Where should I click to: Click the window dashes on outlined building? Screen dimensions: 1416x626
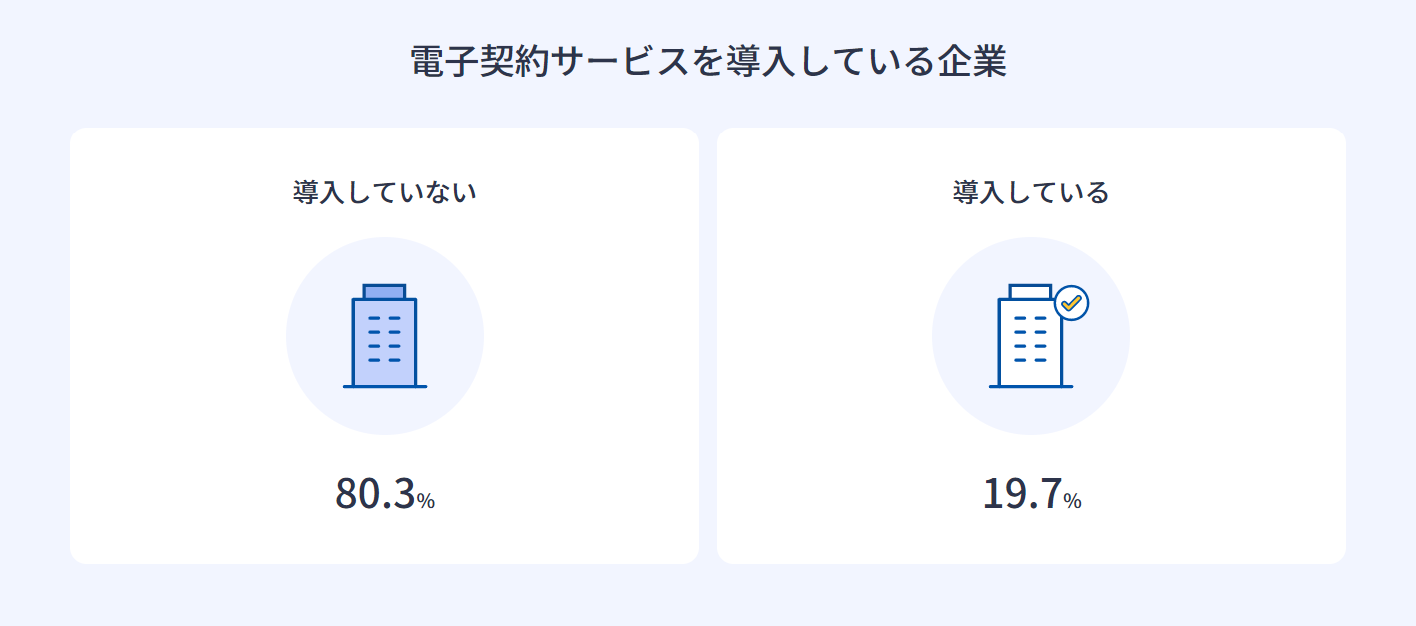pos(1030,338)
